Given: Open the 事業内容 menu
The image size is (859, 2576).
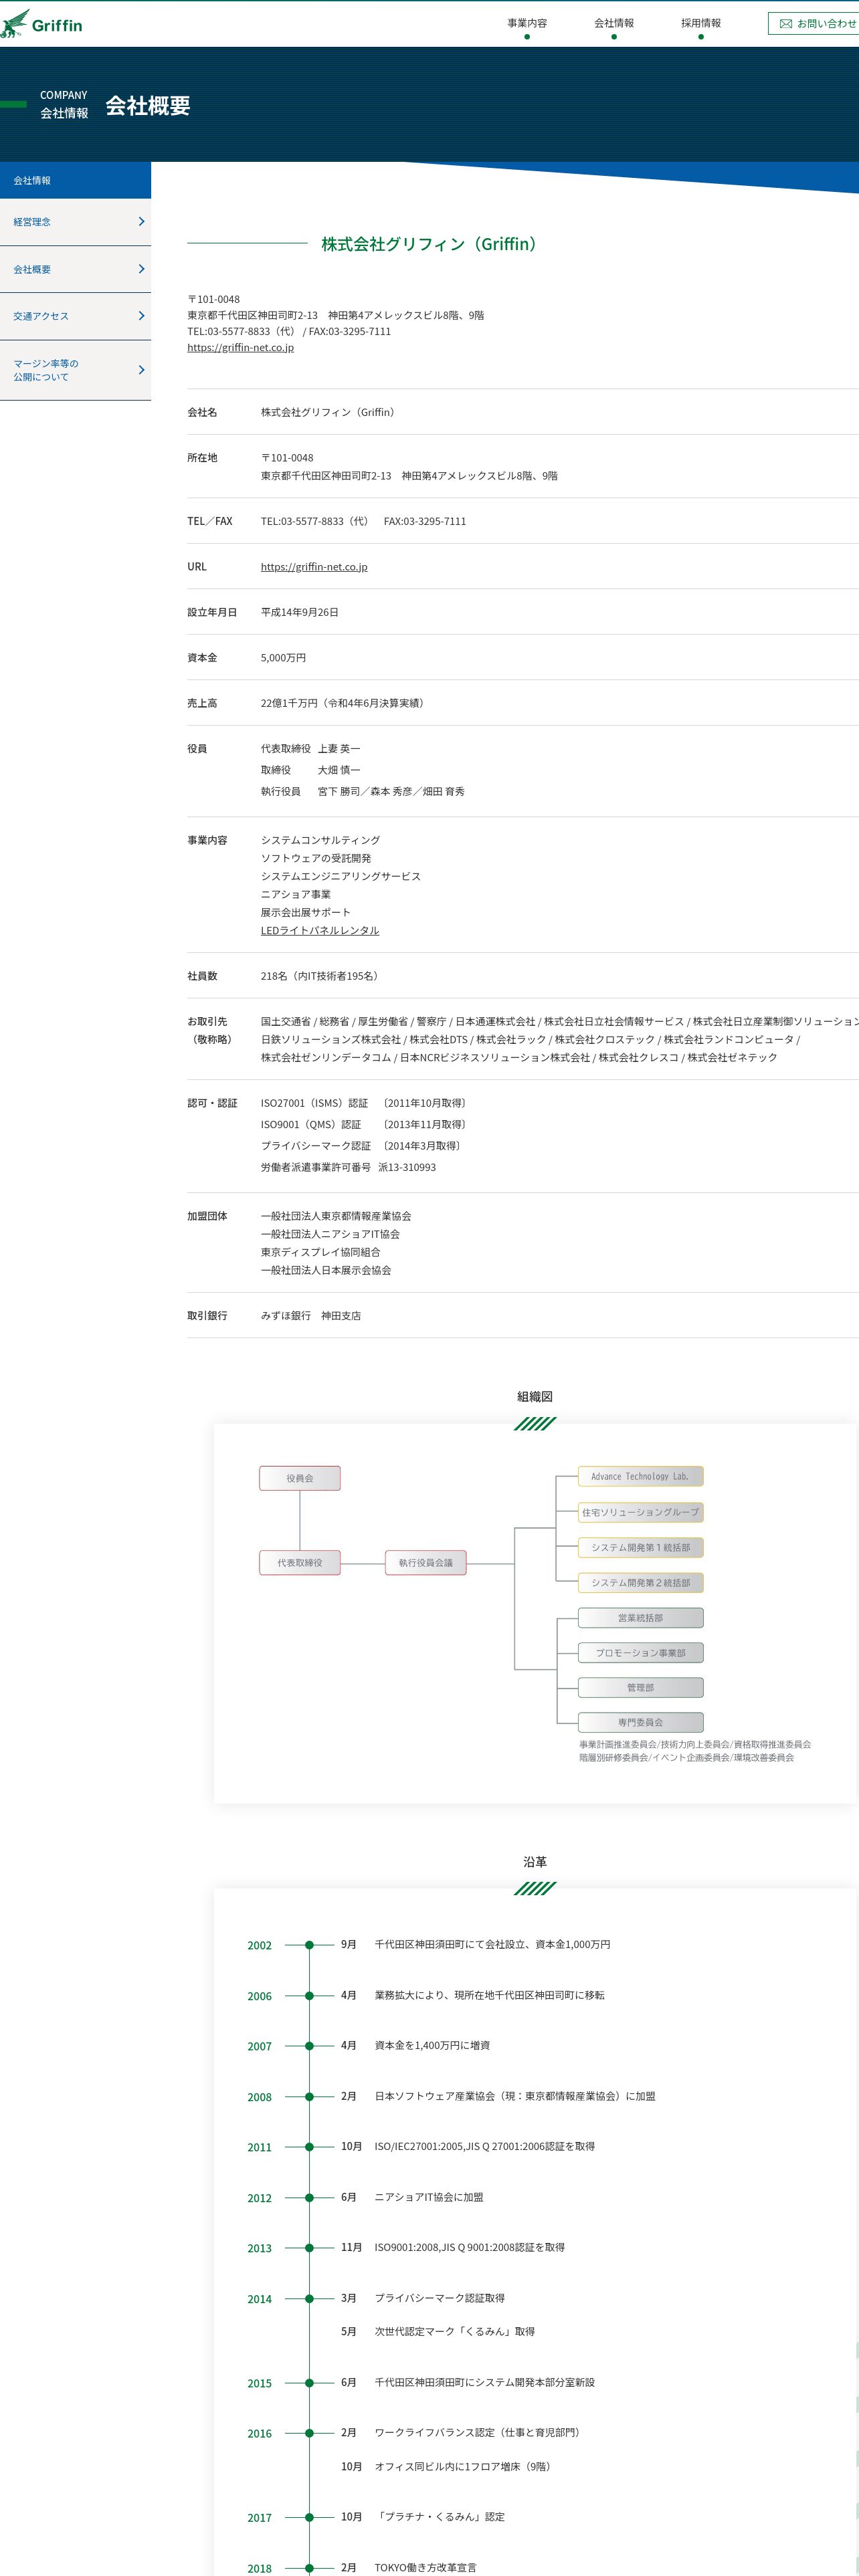Looking at the screenshot, I should pos(527,23).
